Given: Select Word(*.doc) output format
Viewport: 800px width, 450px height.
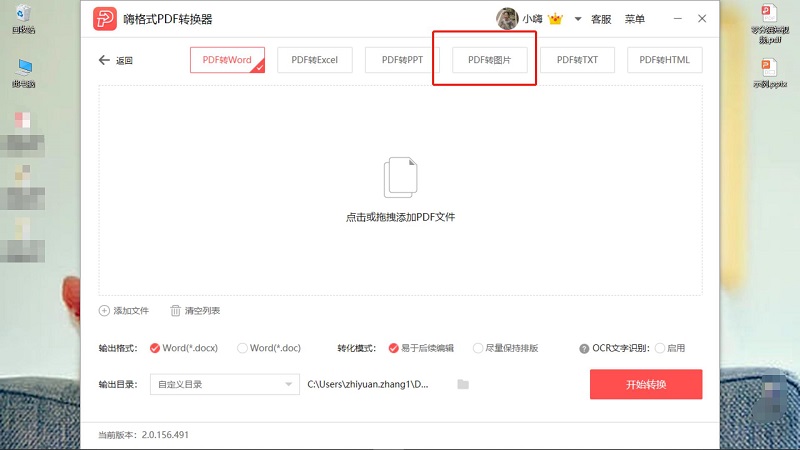Looking at the screenshot, I should point(269,348).
